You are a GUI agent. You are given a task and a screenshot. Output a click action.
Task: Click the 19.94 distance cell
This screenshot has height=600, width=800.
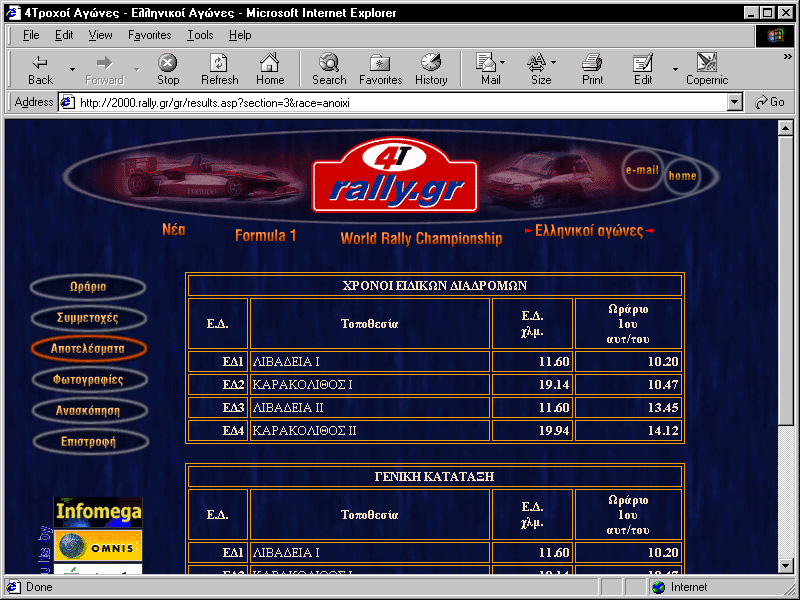(532, 431)
